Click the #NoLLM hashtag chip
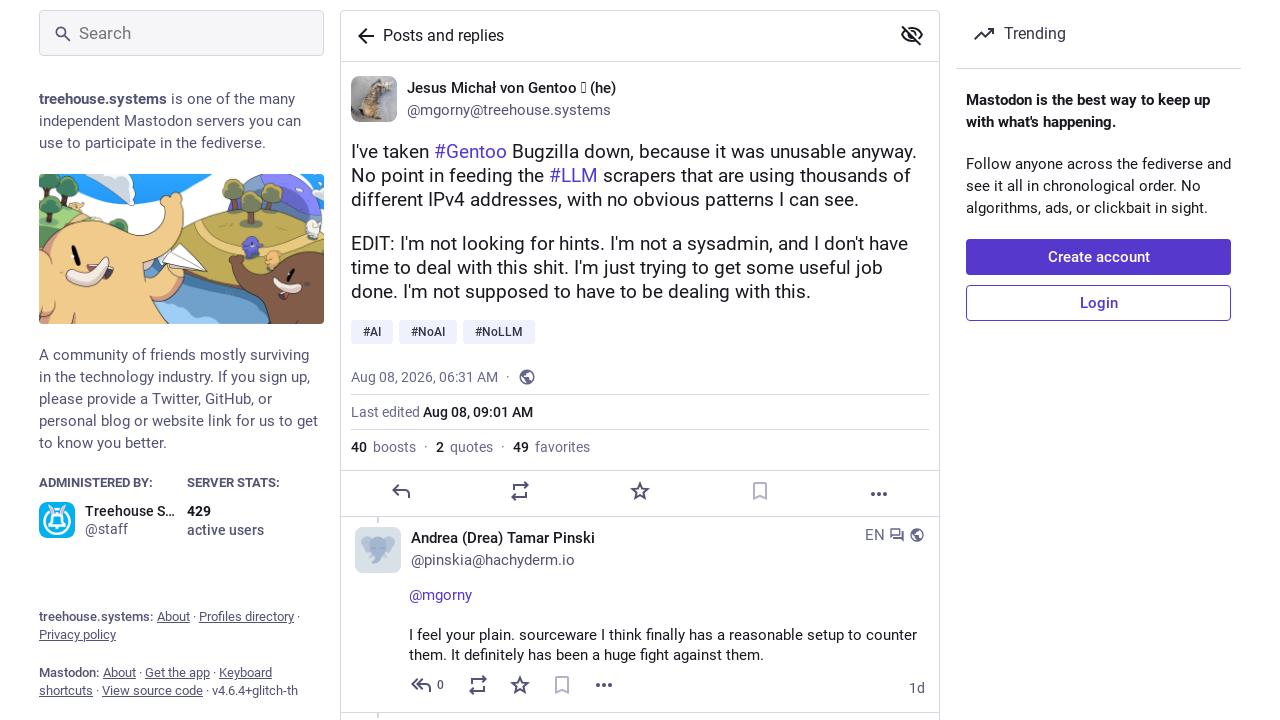Viewport: 1280px width, 720px height. (x=499, y=332)
